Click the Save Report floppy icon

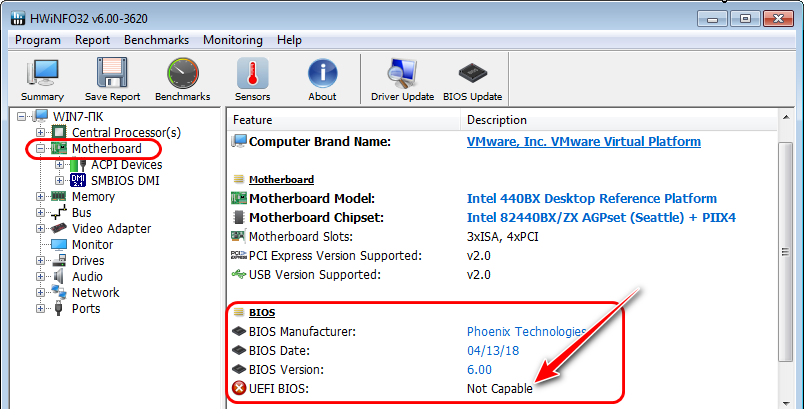click(x=112, y=73)
